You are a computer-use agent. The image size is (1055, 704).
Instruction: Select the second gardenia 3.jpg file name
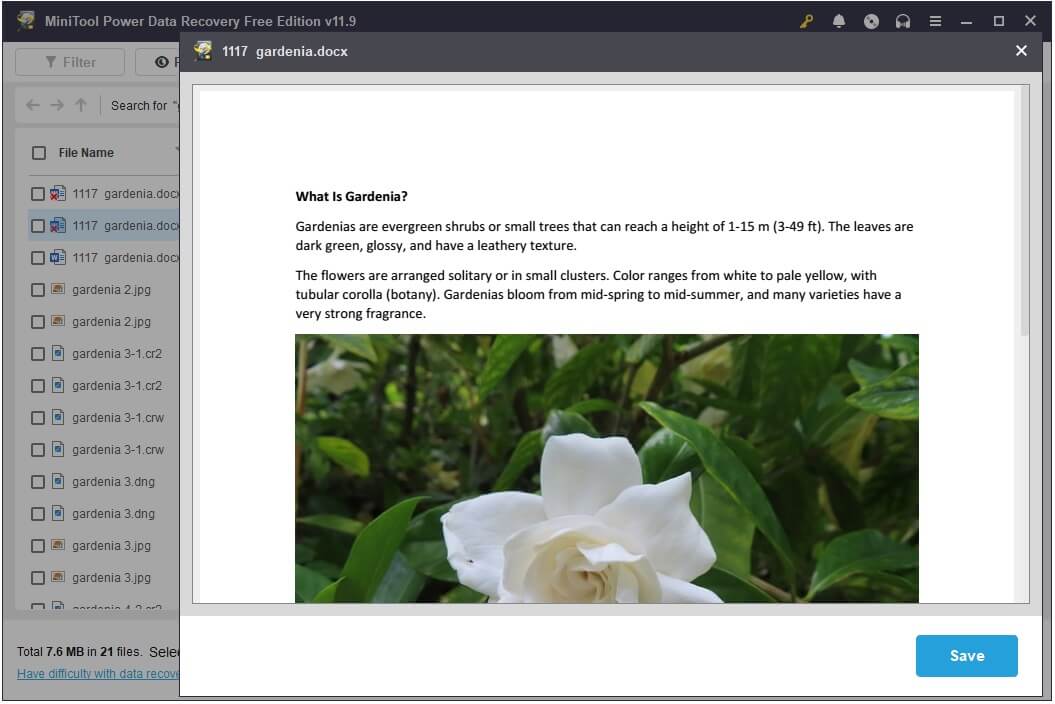pyautogui.click(x=111, y=578)
